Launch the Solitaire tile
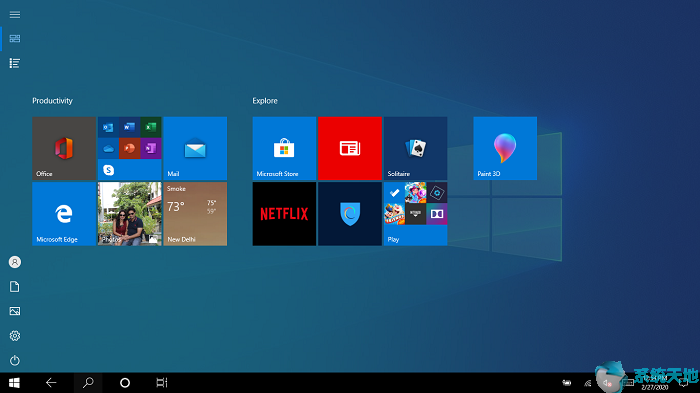This screenshot has width=700, height=393. [416, 148]
